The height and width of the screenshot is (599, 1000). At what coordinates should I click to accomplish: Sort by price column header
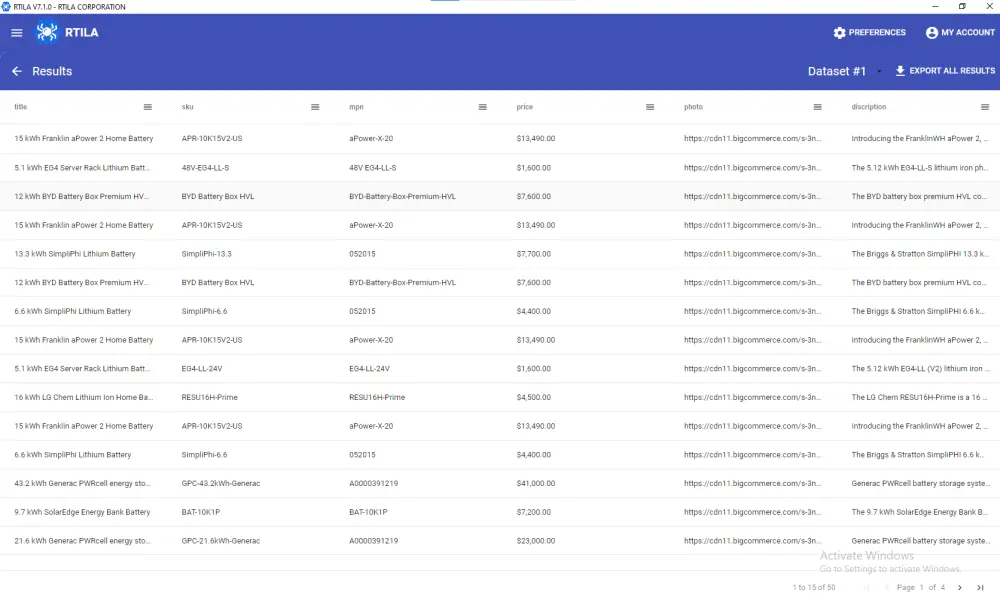click(525, 107)
